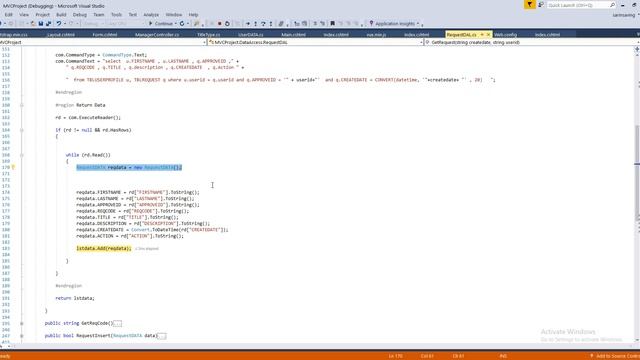Click the expanded ellipsis box after GetReqCode()
The image size is (640, 360).
[x=118, y=323]
